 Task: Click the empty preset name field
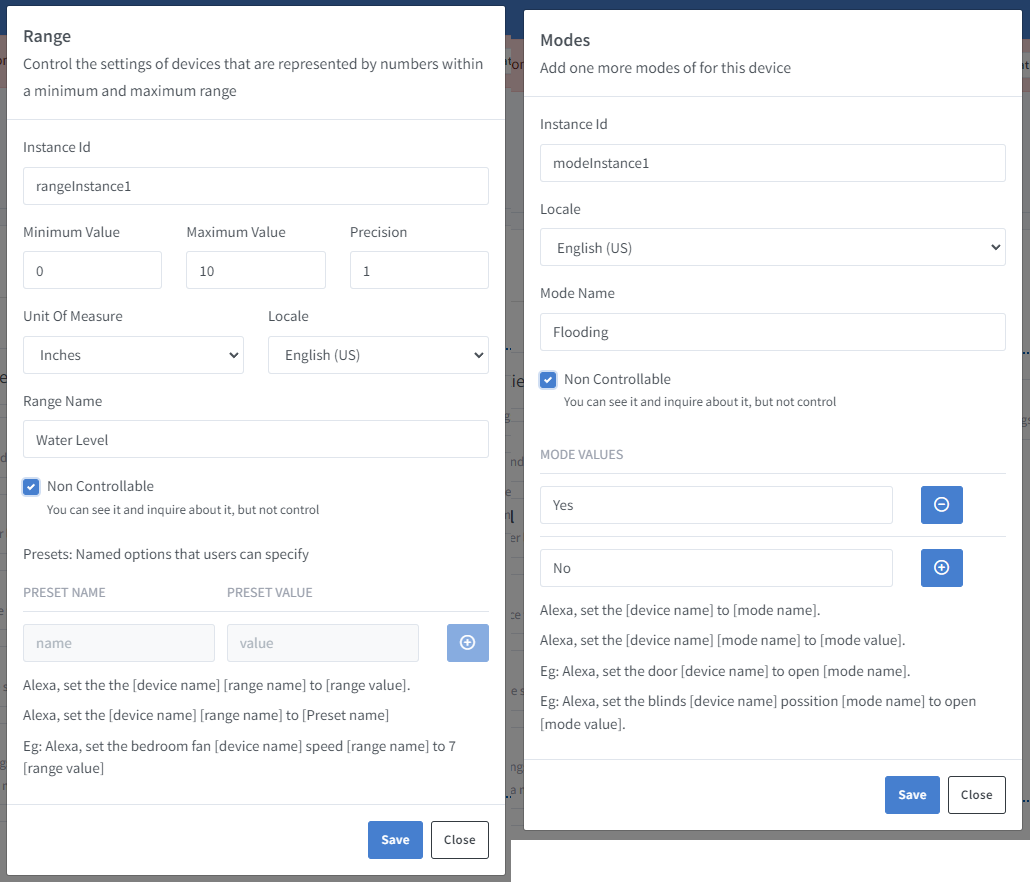click(x=118, y=643)
